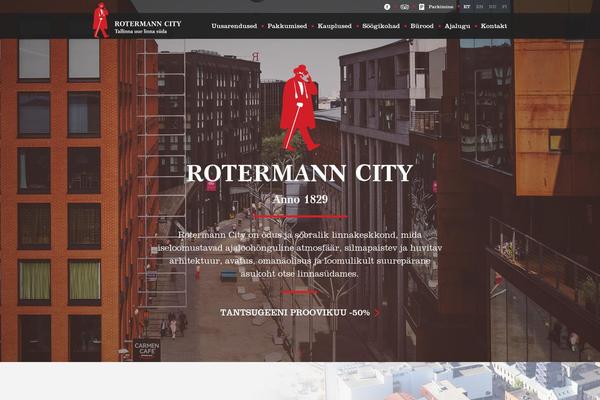Open the Söögikohad menu item
This screenshot has height=400, width=600.
coord(381,26)
